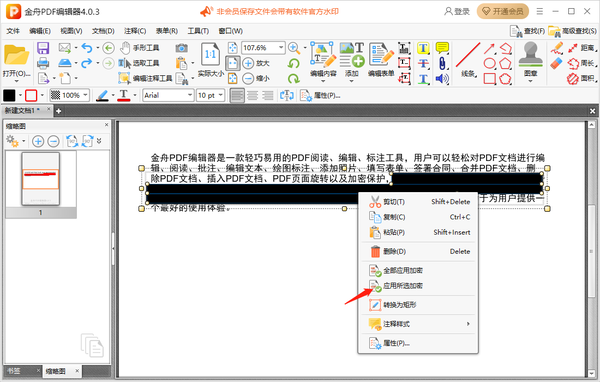
Task: Select the sticky note comment icon
Action: 442,48
